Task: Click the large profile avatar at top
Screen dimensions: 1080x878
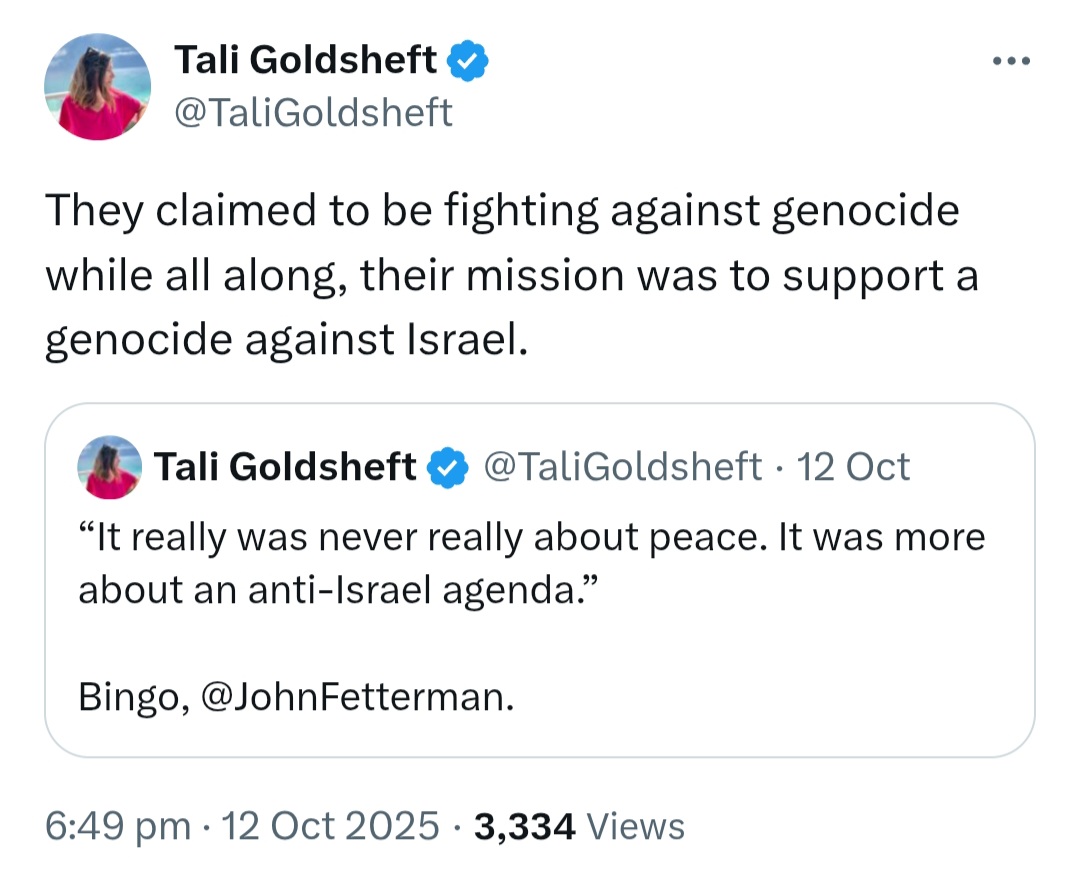Action: coord(97,87)
